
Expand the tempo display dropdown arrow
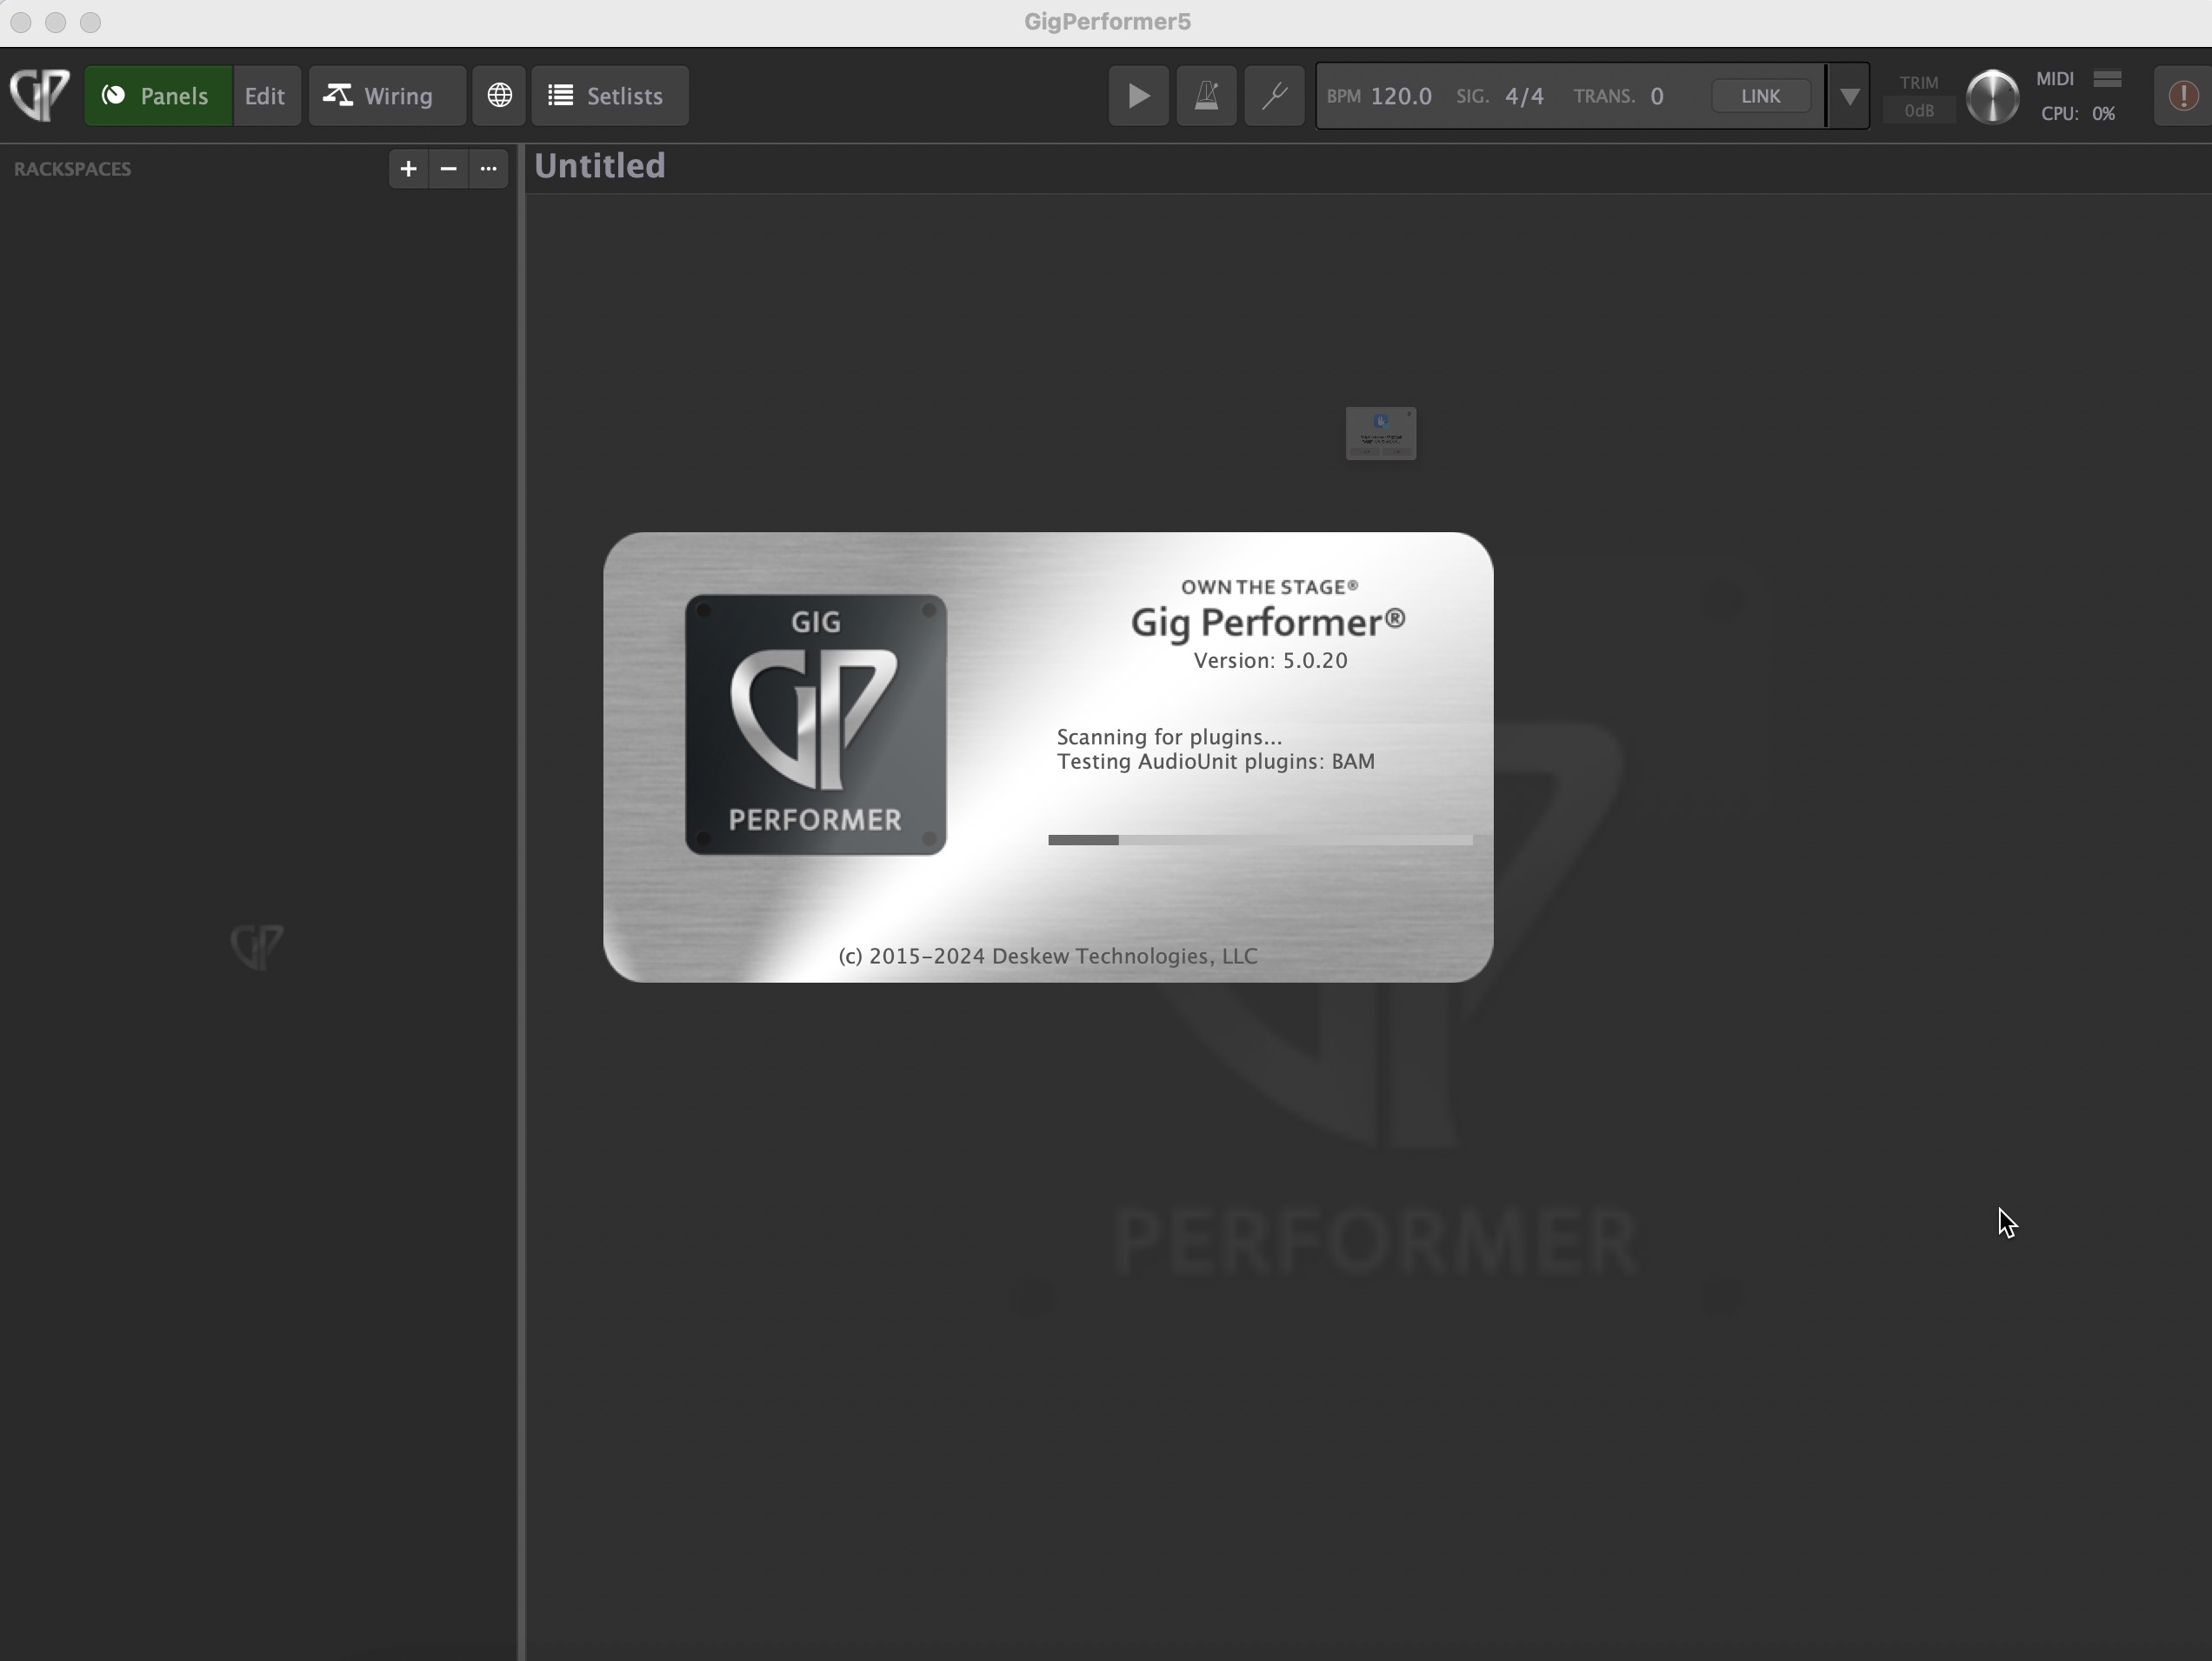point(1849,96)
